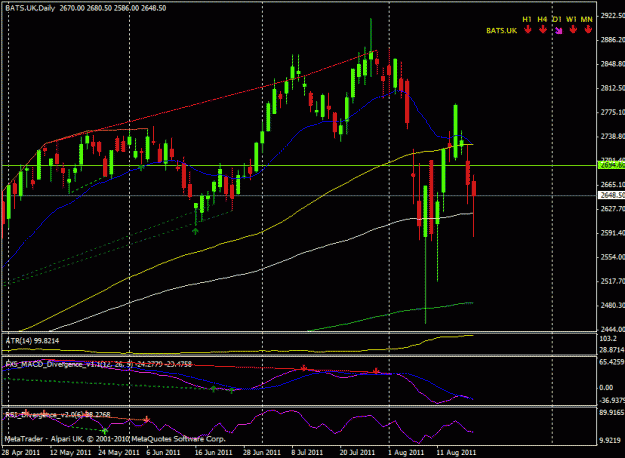This screenshot has height=458, width=625.
Task: Click the 20 Jul 2011 date label
Action: [x=357, y=452]
